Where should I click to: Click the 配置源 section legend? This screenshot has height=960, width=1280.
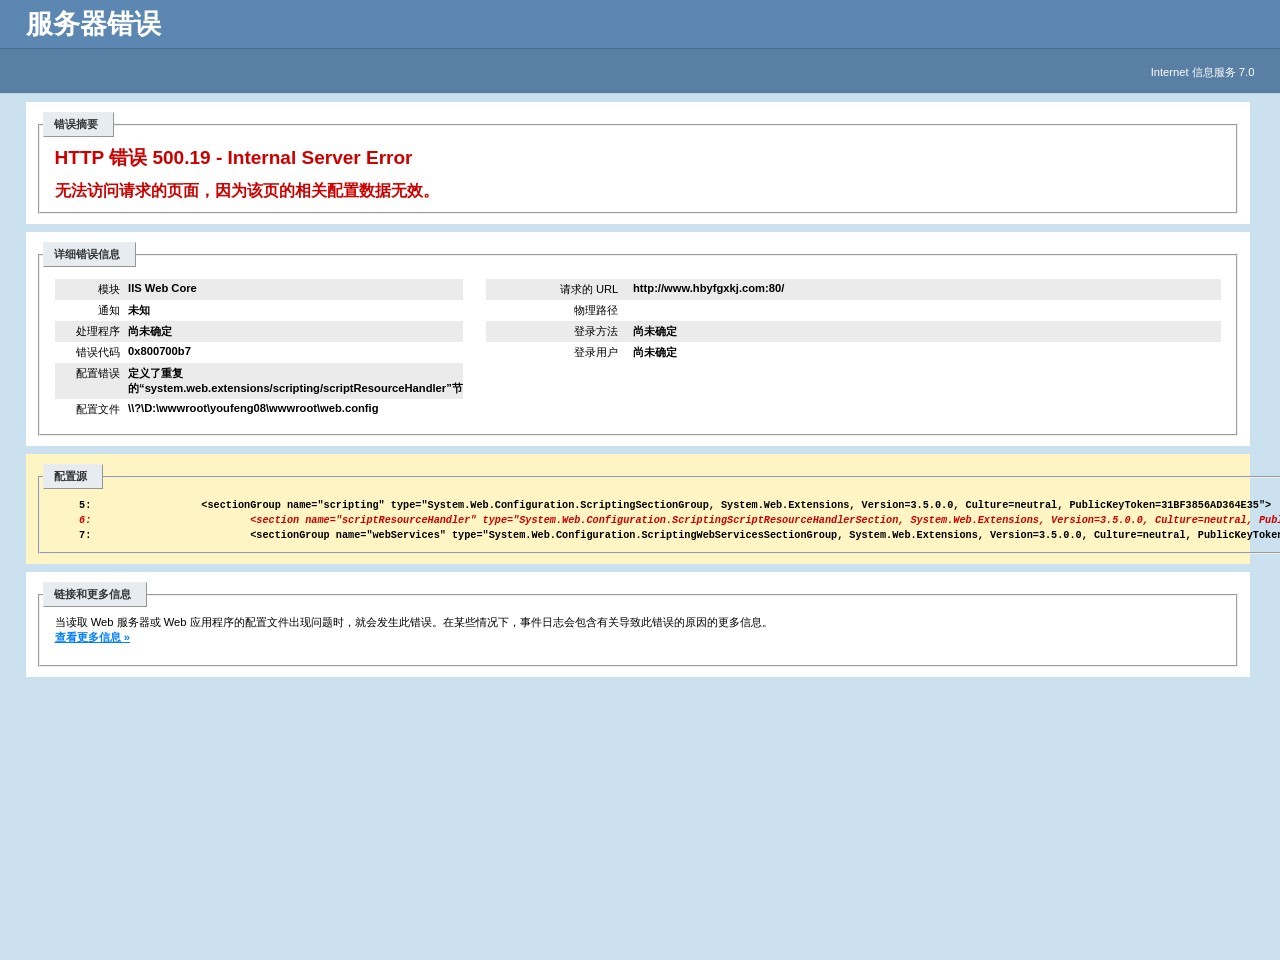pyautogui.click(x=71, y=477)
